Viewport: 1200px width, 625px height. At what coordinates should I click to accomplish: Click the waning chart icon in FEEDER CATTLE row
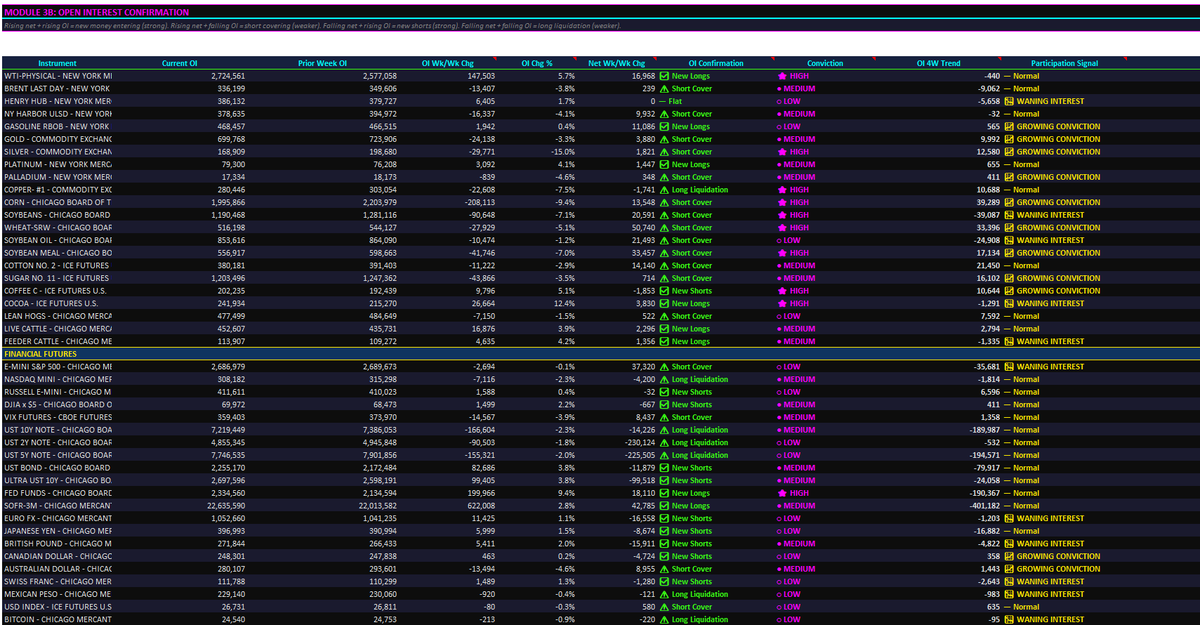coord(1009,341)
